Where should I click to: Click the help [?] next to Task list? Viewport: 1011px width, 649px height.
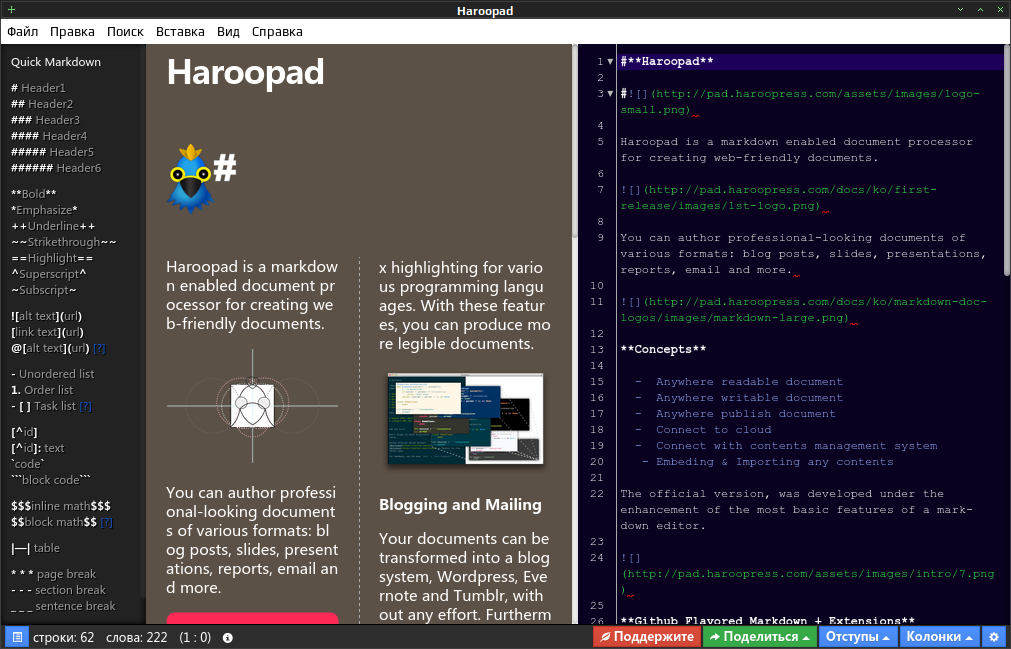(85, 406)
